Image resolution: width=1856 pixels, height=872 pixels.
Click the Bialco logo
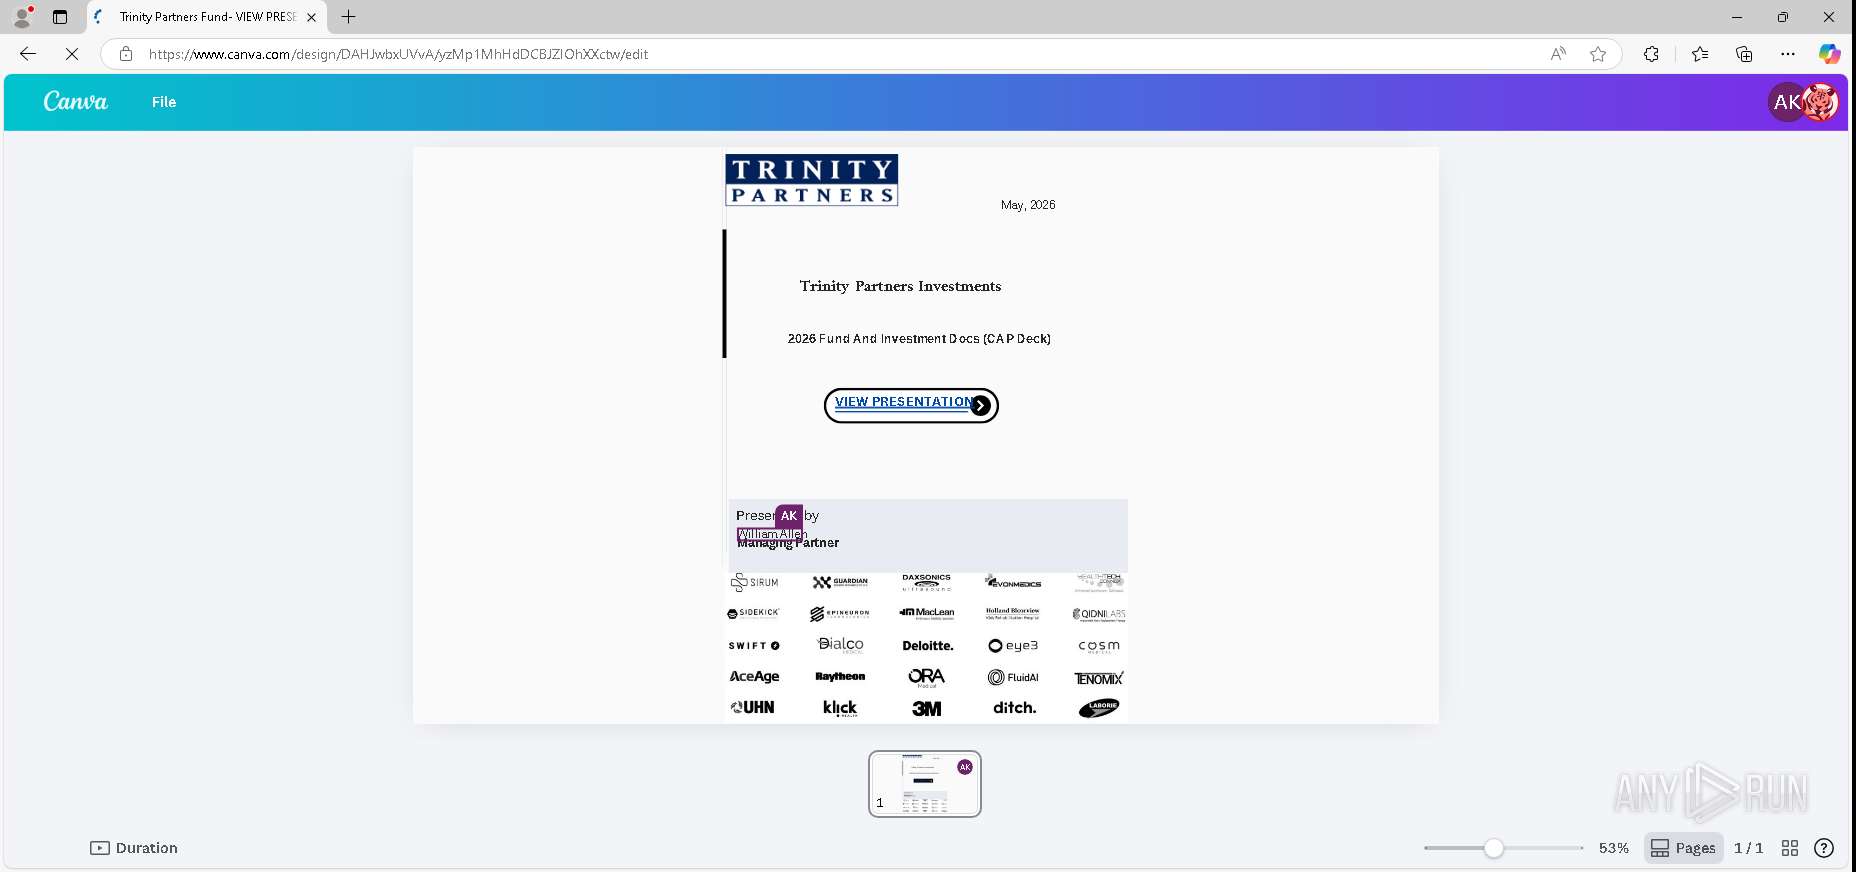click(x=840, y=645)
